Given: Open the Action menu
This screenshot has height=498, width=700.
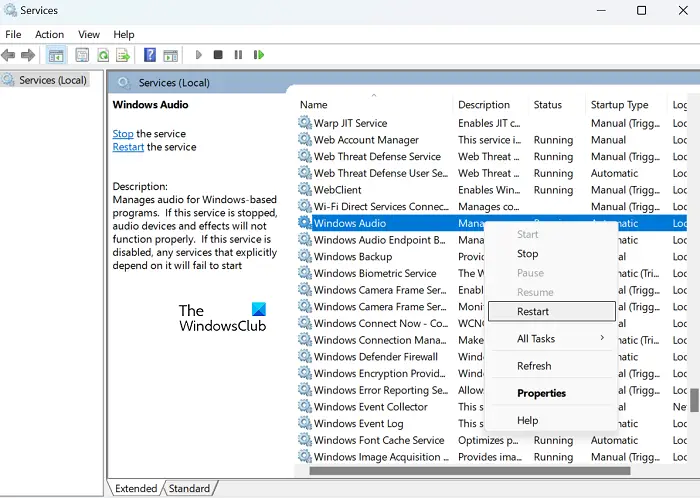Looking at the screenshot, I should click(50, 34).
